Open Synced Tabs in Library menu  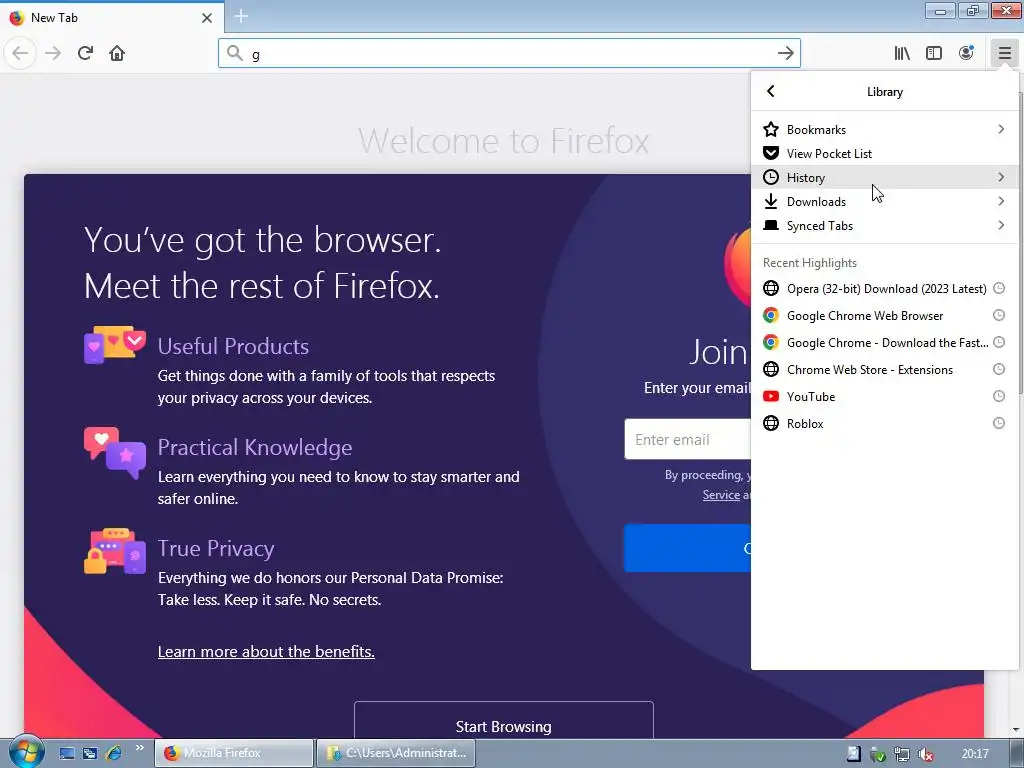[885, 225]
